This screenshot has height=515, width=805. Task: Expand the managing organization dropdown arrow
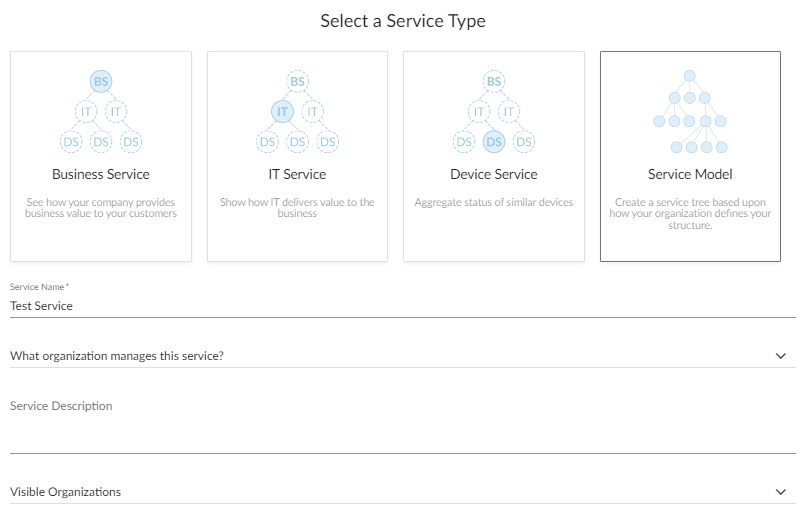point(781,355)
